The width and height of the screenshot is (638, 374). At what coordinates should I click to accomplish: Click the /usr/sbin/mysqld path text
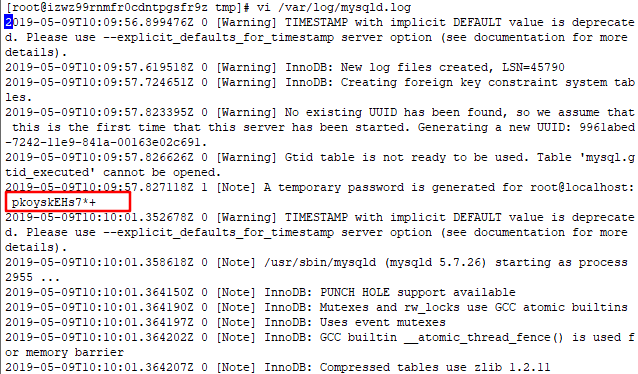320,262
